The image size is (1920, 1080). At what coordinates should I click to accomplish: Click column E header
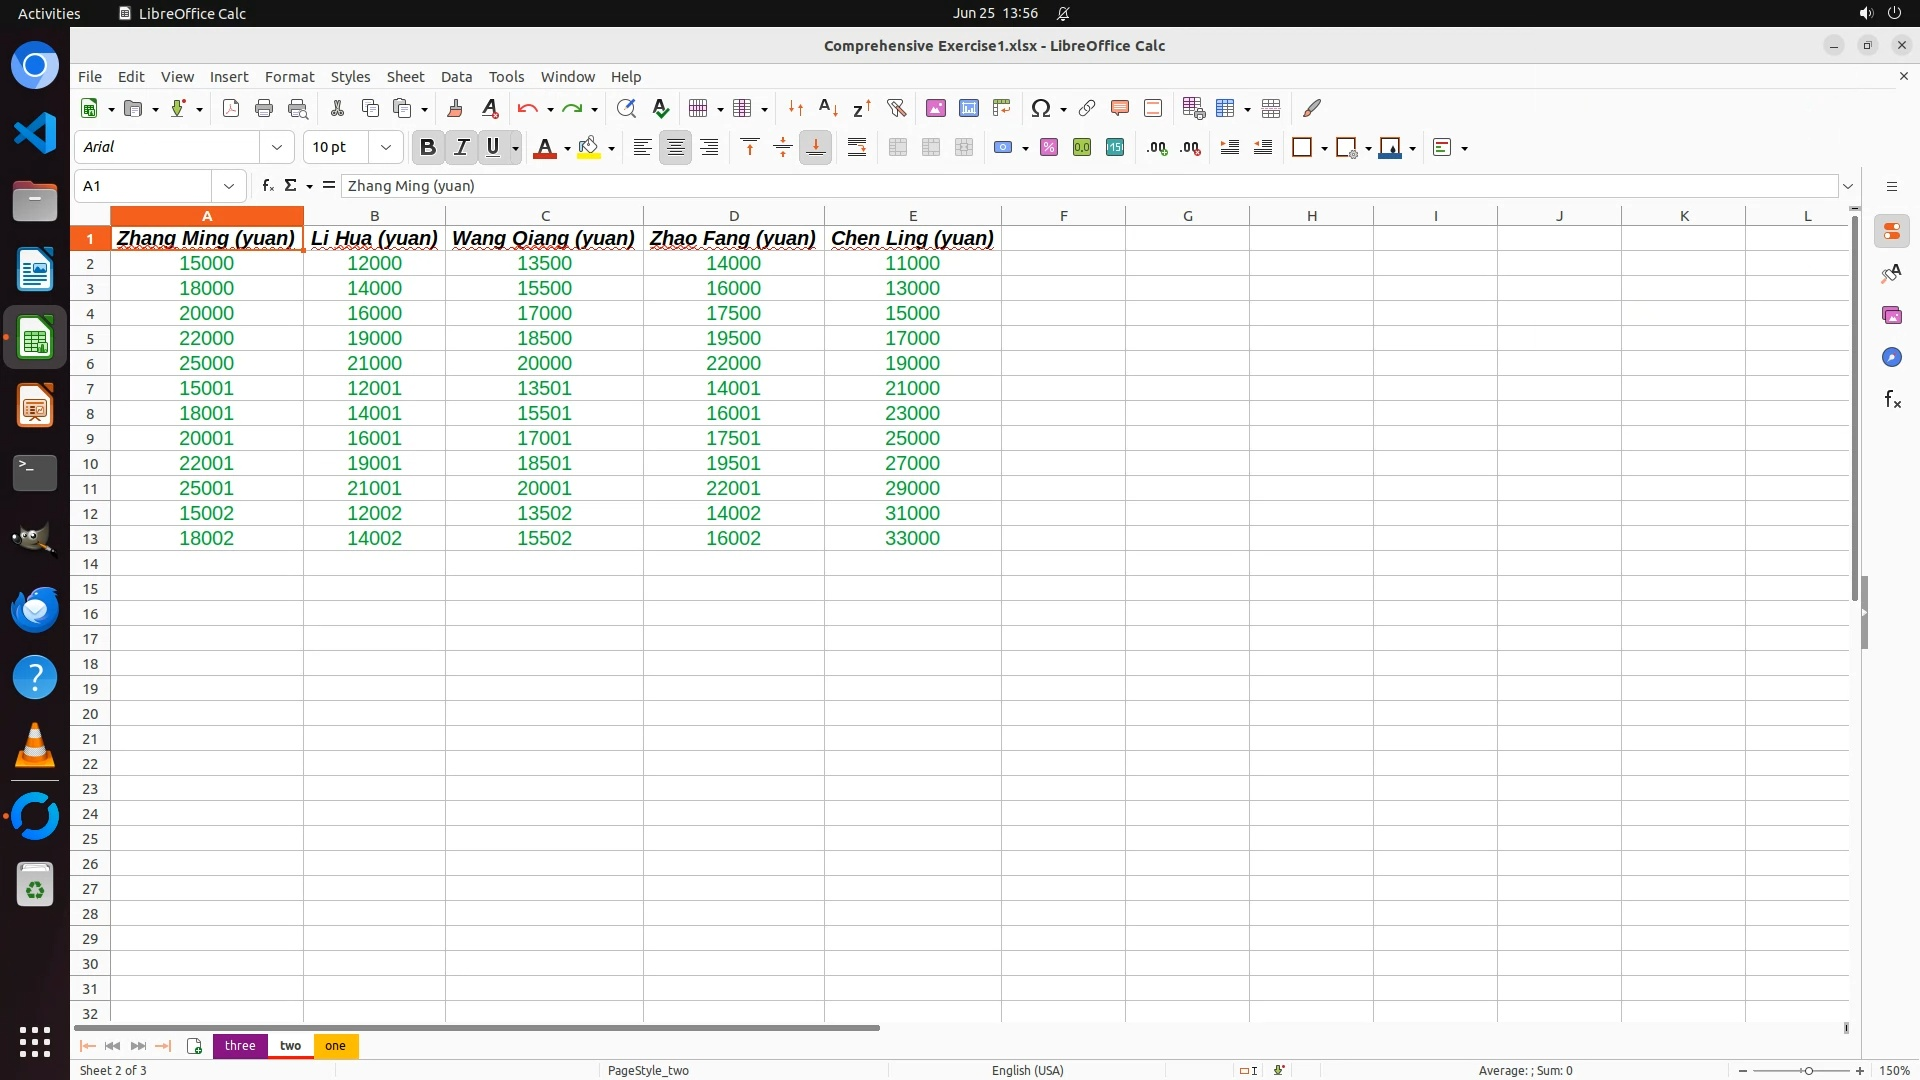(x=912, y=215)
